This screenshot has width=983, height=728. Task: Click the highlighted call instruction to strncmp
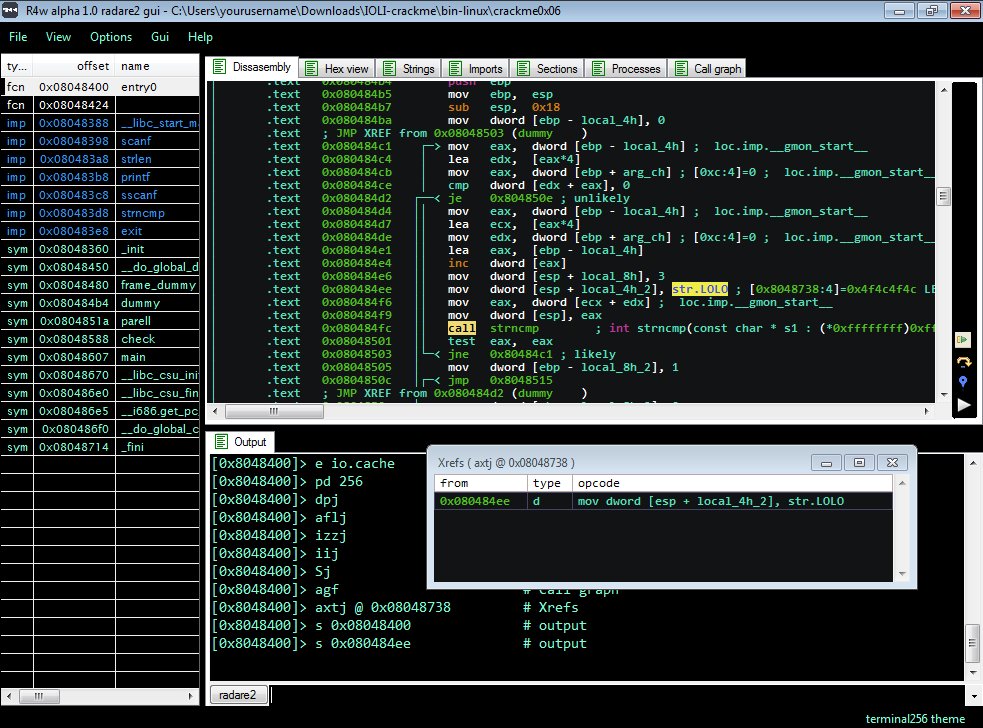pos(461,328)
